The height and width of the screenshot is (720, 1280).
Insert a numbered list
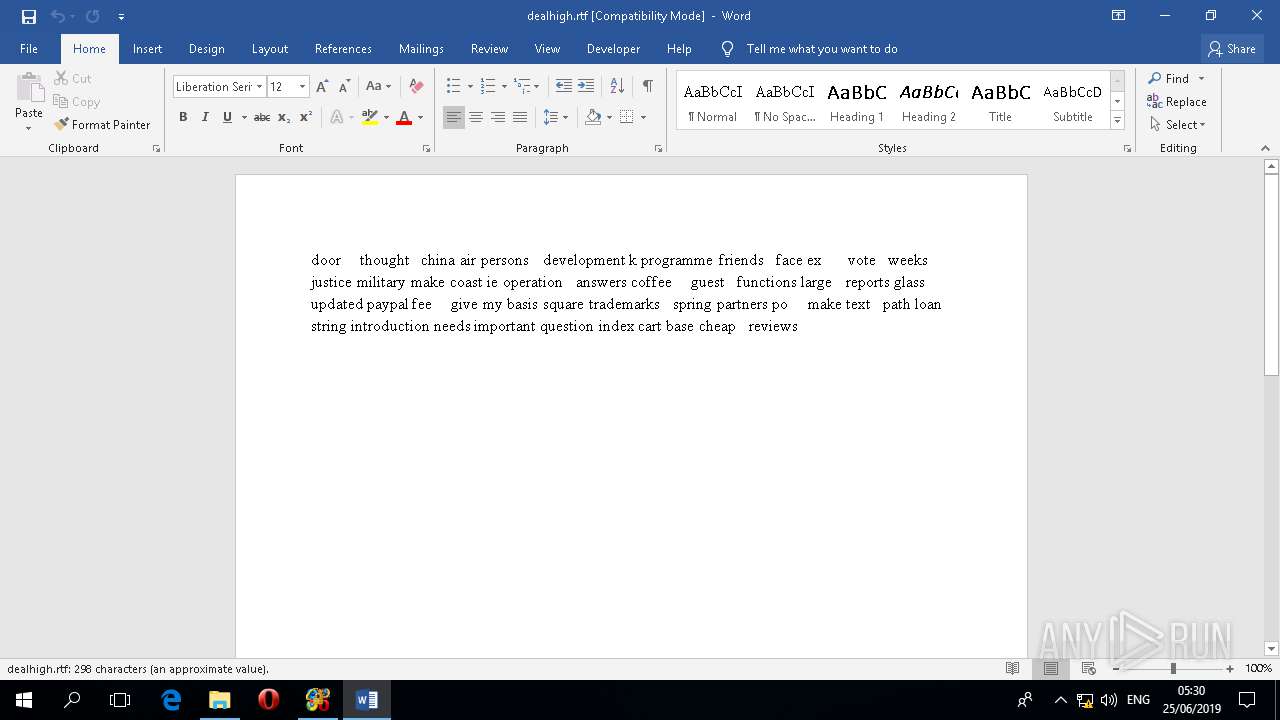pyautogui.click(x=488, y=87)
